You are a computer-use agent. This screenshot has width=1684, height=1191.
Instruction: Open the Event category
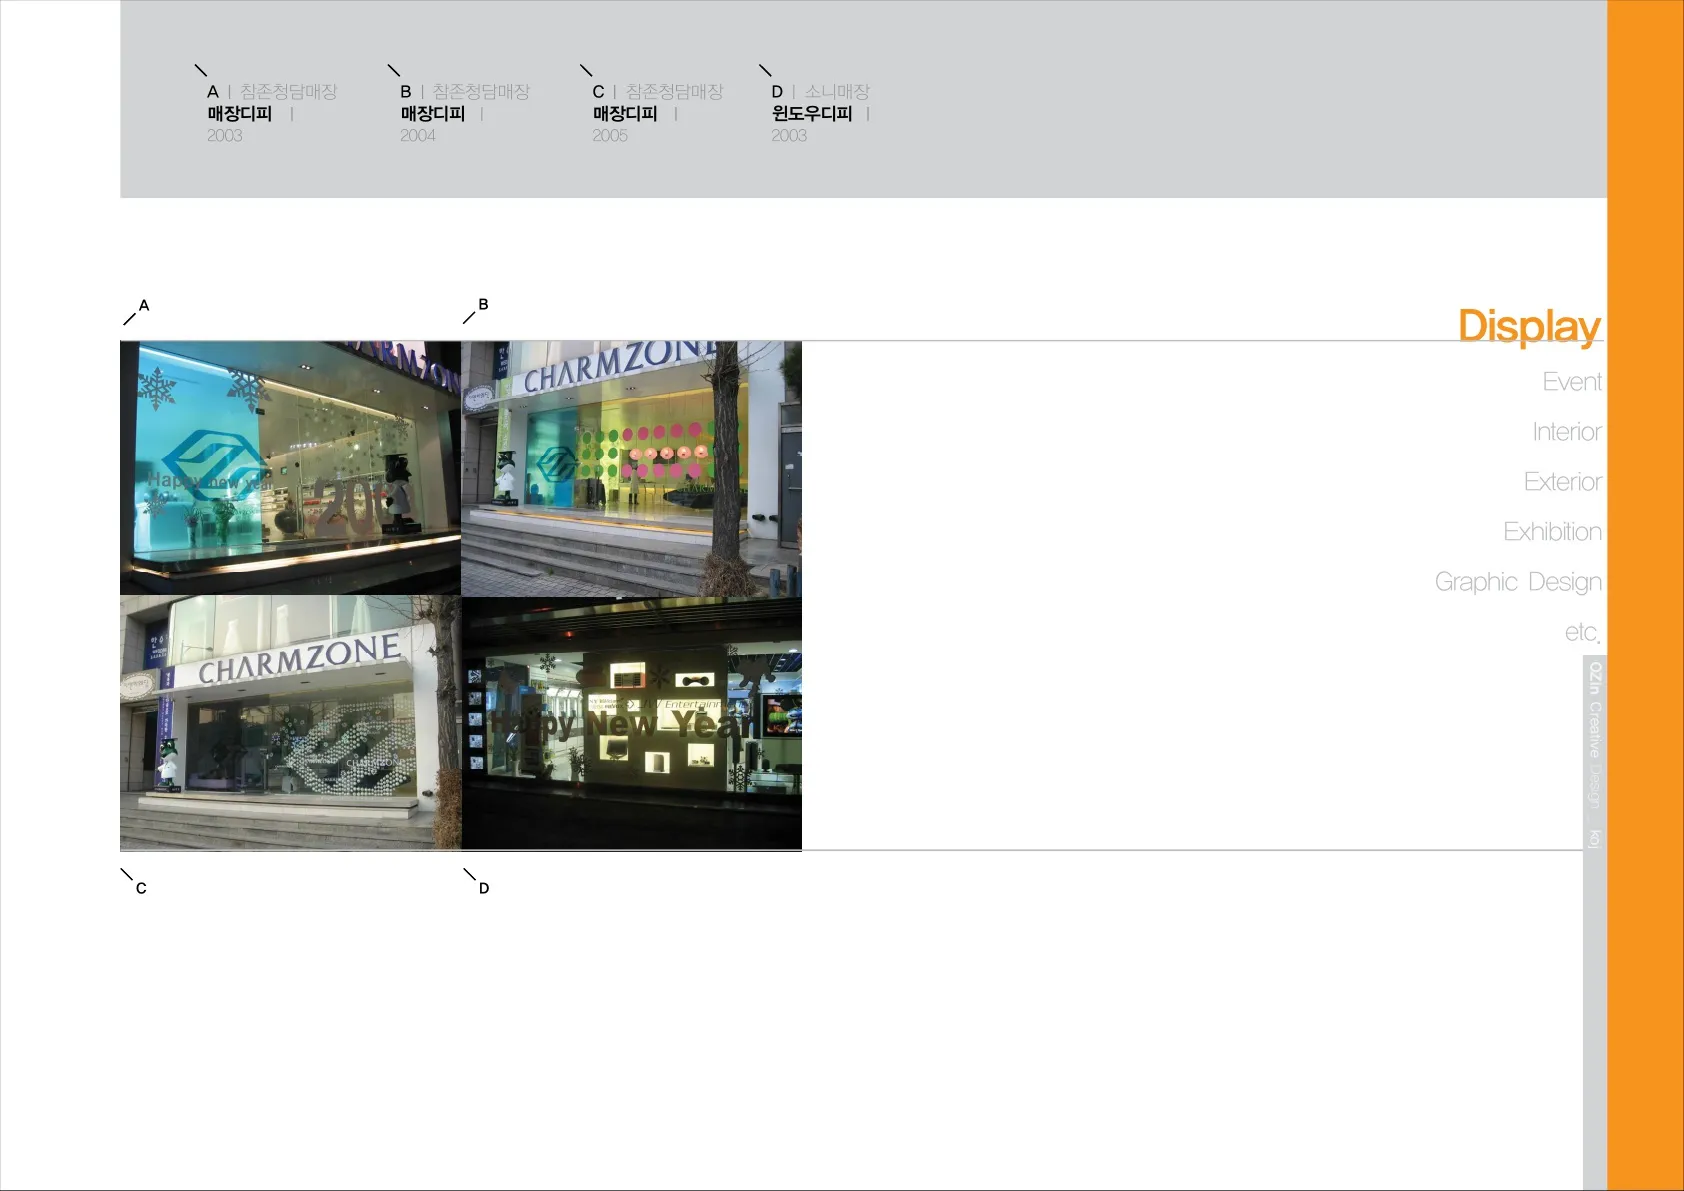click(x=1572, y=382)
